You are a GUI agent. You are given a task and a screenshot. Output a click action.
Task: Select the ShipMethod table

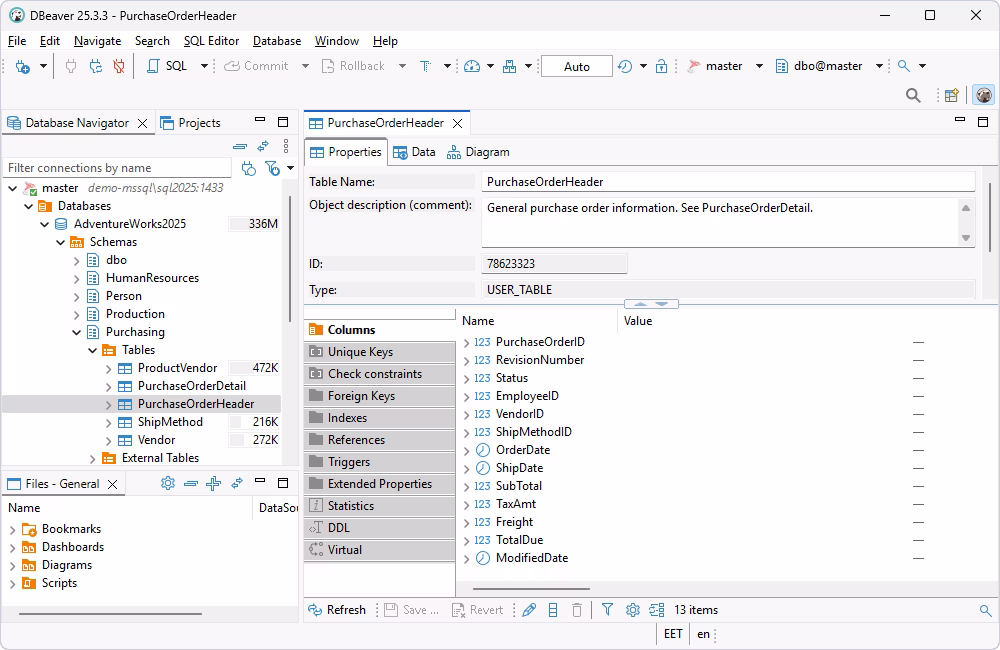click(170, 422)
